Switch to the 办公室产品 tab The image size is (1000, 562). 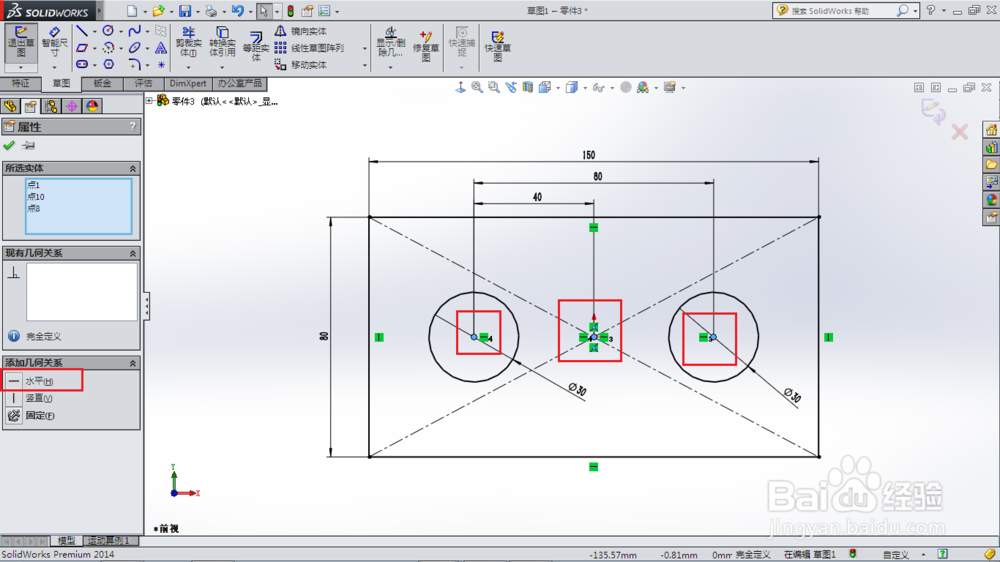point(239,84)
